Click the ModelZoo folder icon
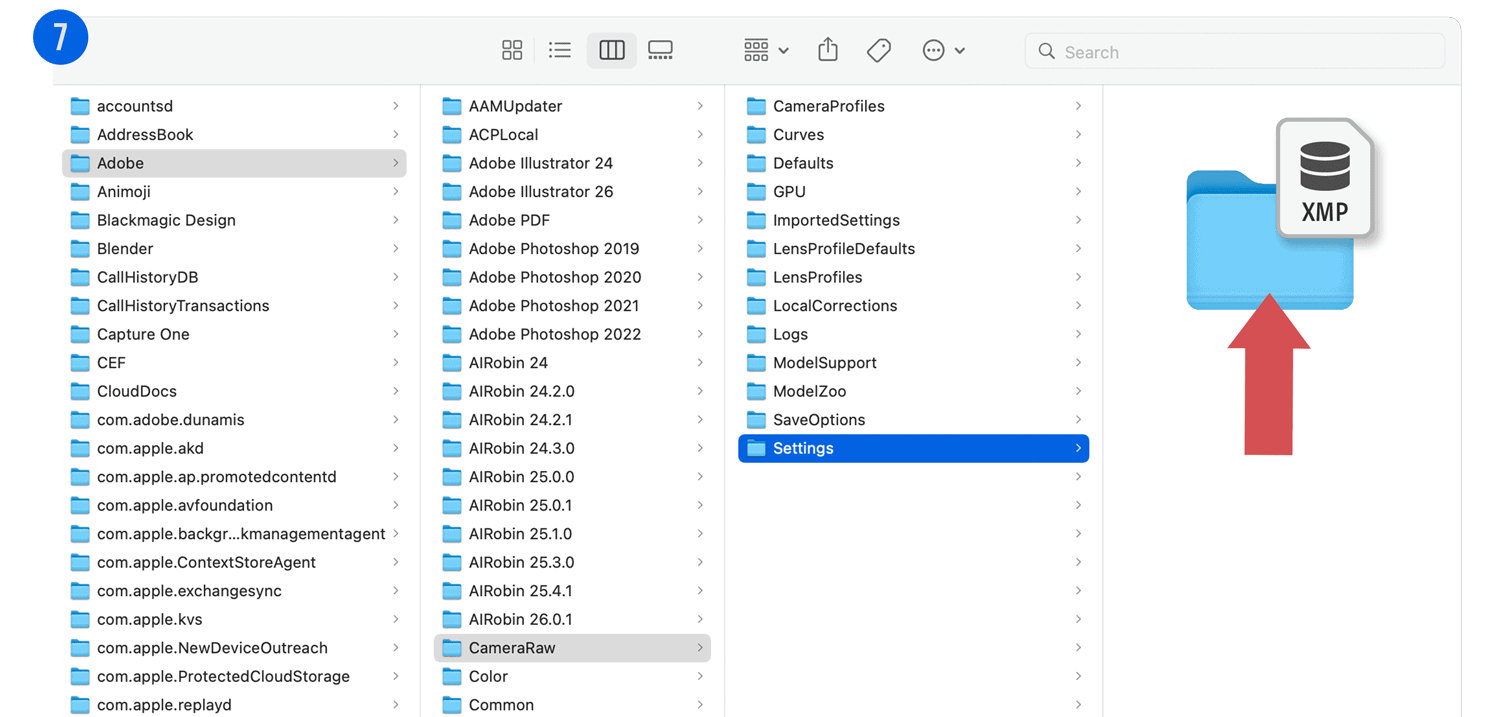This screenshot has height=717, width=1500. (756, 391)
